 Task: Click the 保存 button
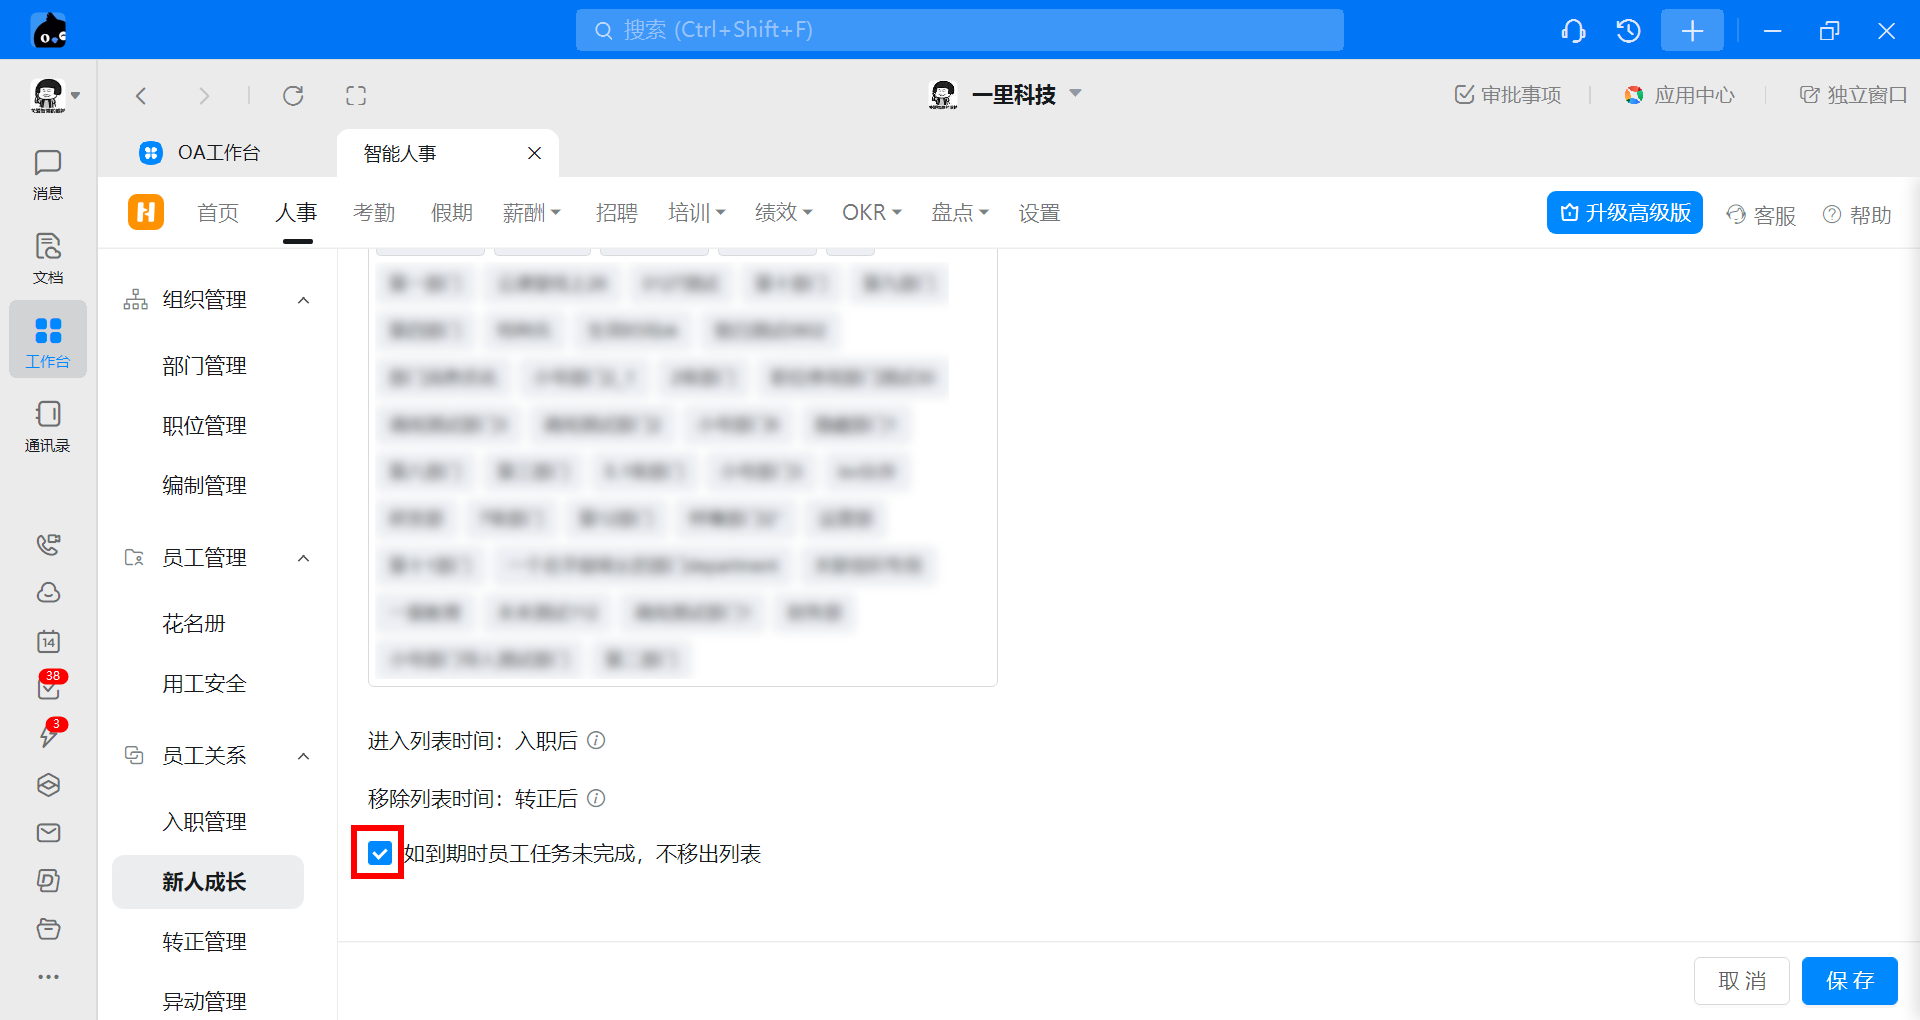tap(1848, 980)
